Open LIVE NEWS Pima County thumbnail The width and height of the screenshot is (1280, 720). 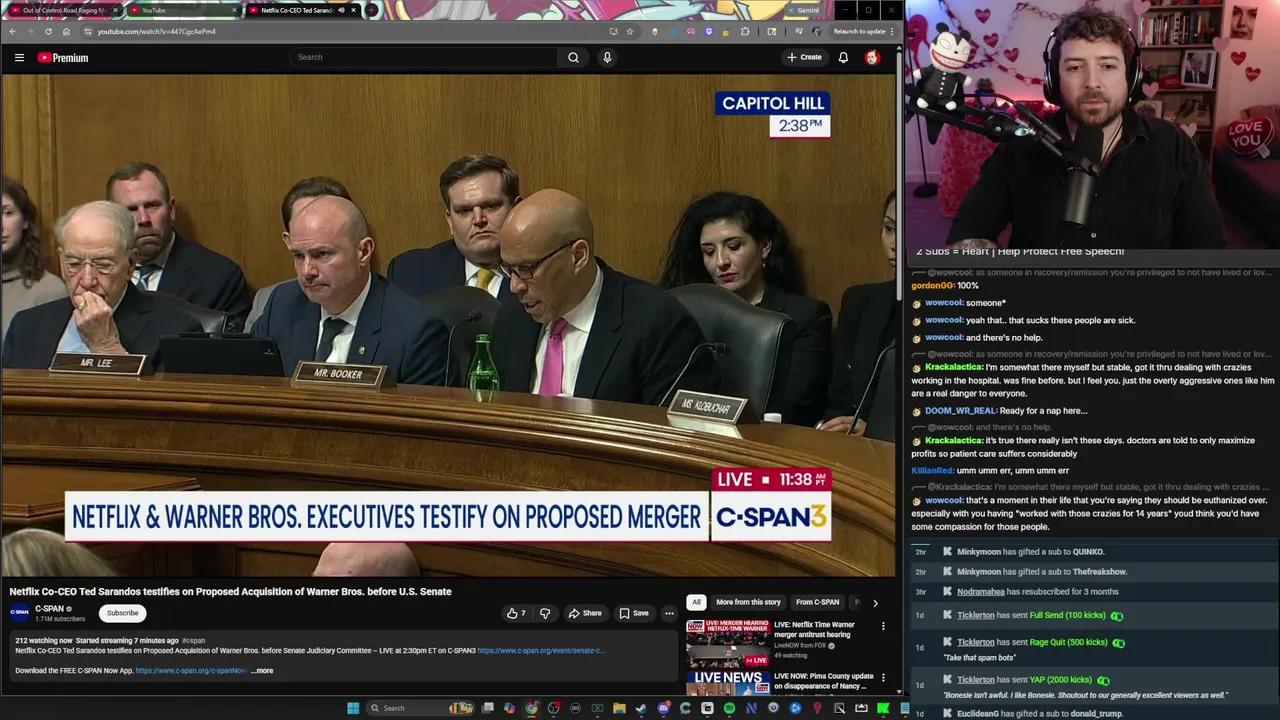pyautogui.click(x=727, y=684)
